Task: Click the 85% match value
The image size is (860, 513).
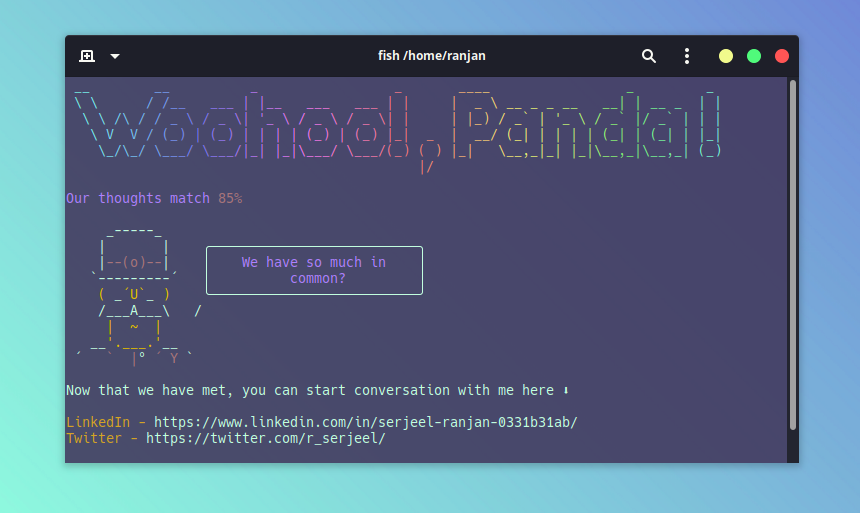Action: click(230, 198)
